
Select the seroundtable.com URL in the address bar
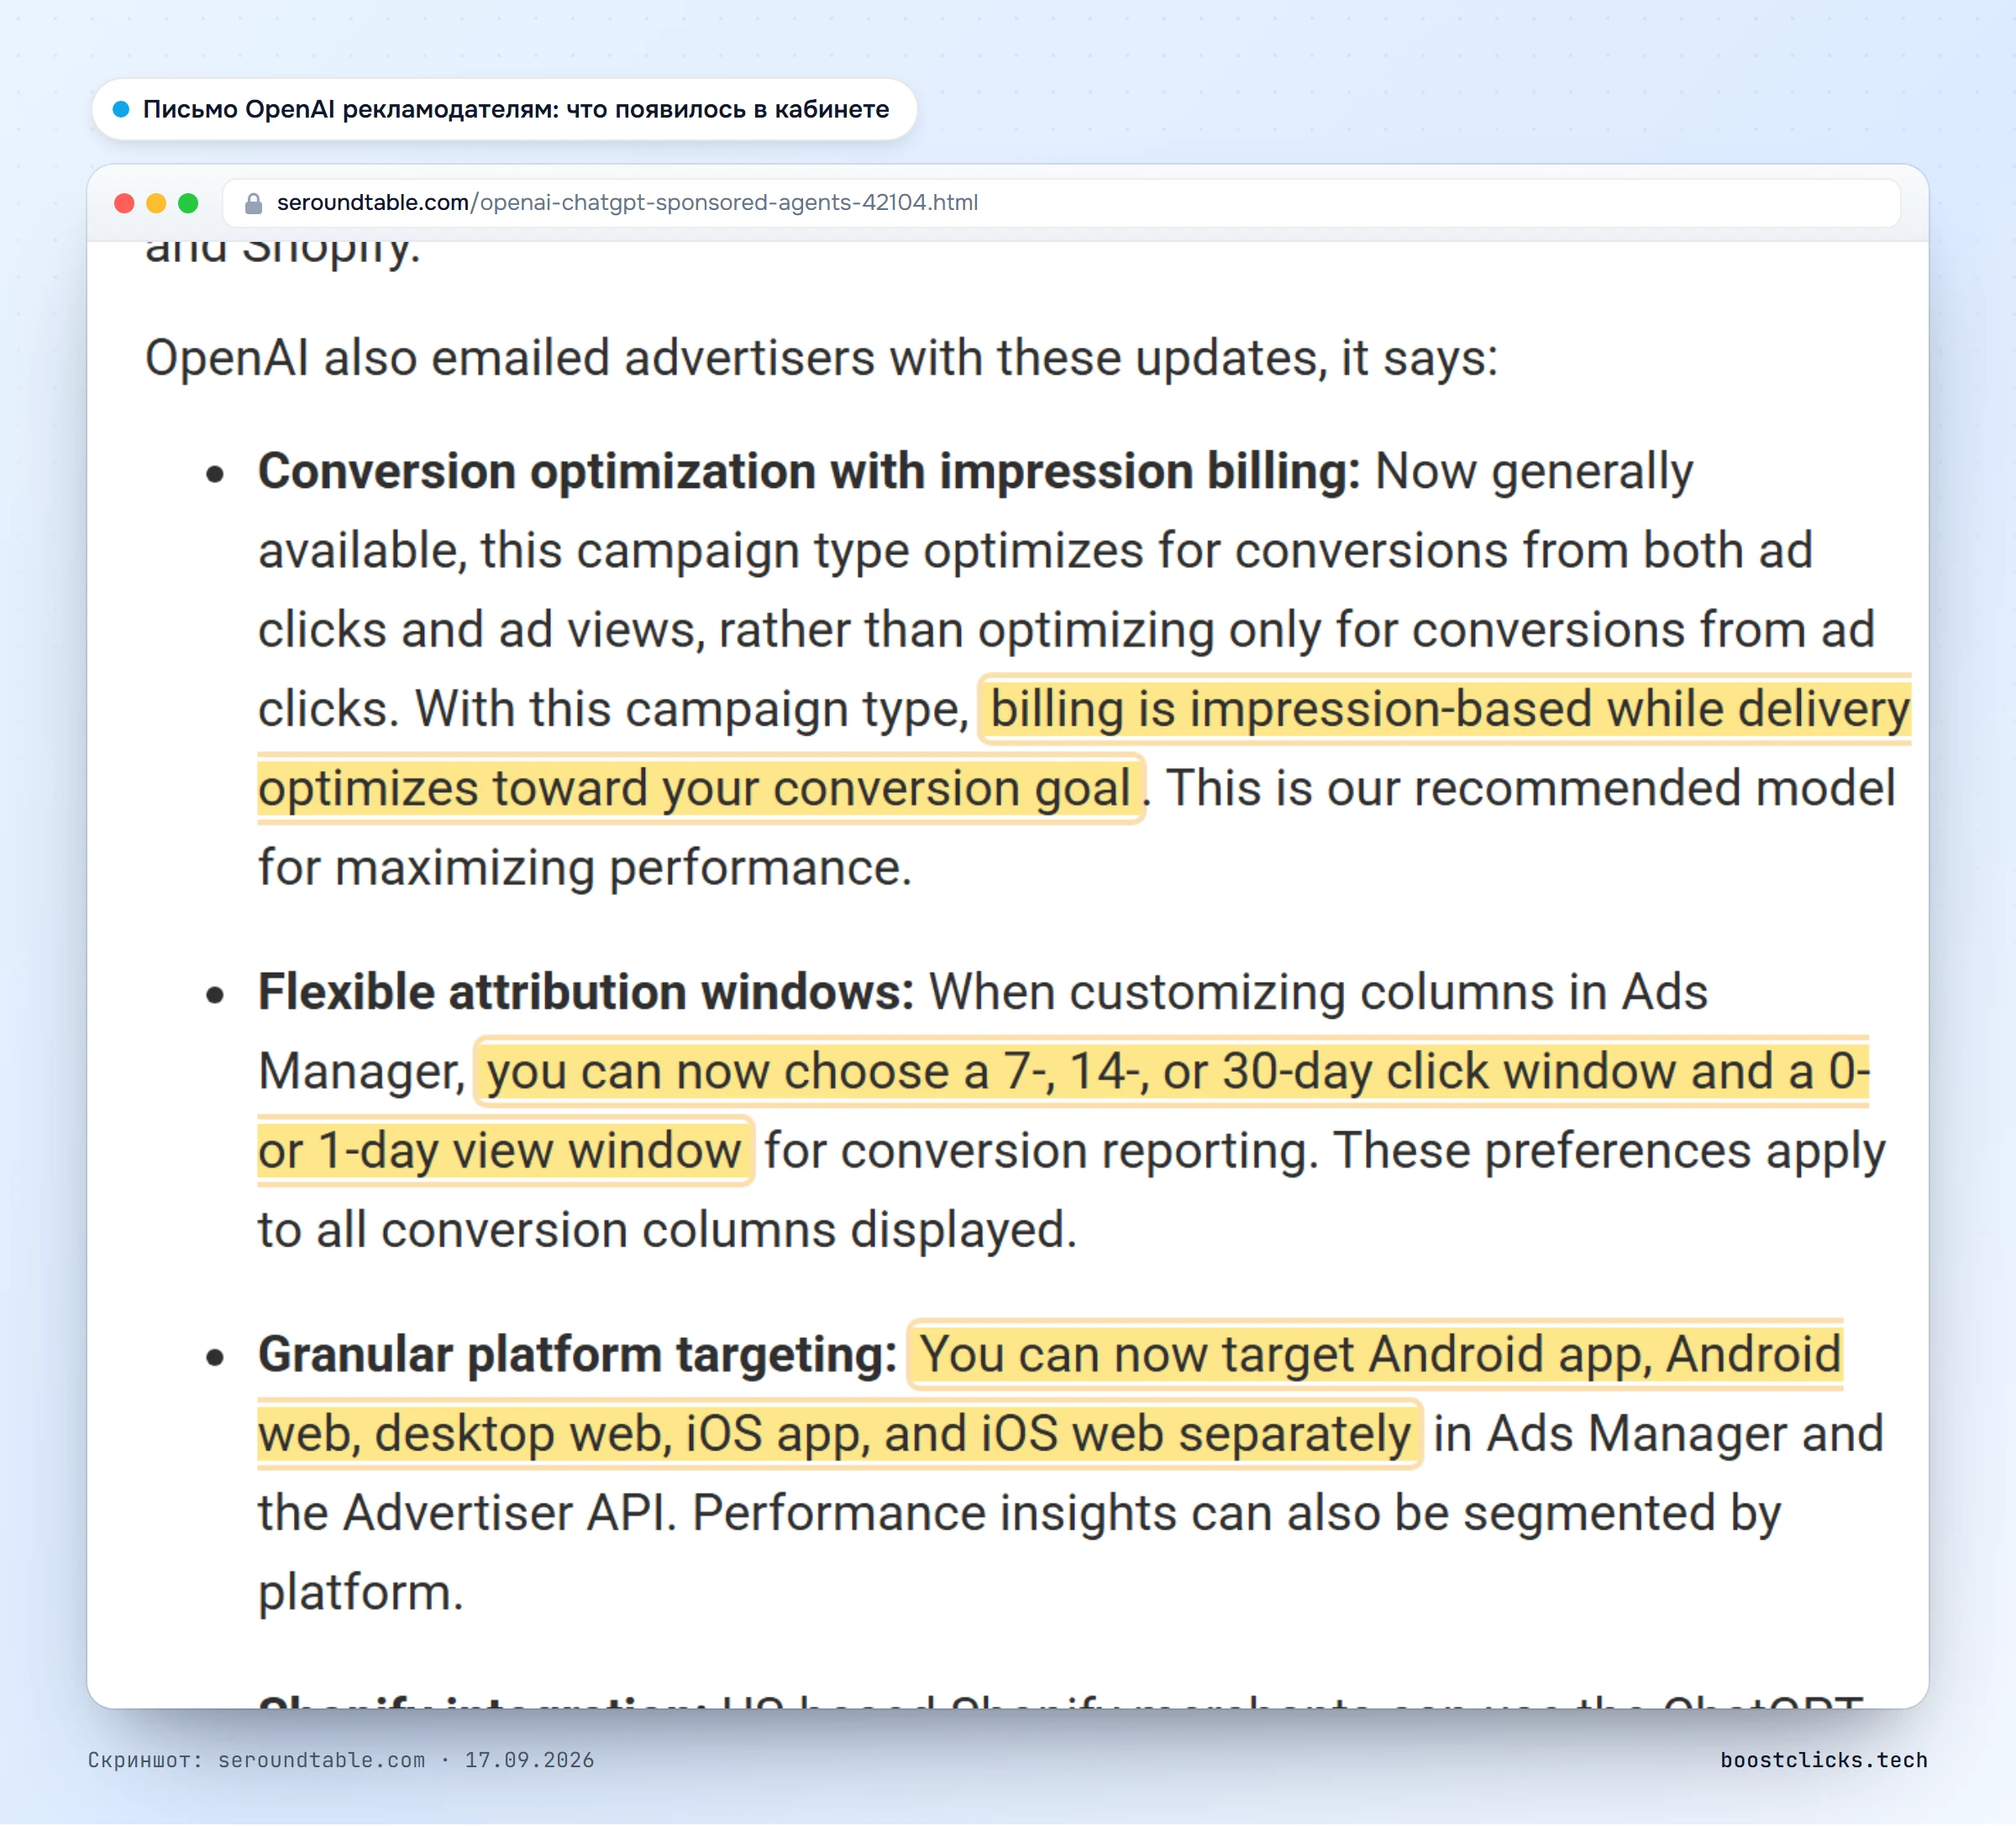[x=627, y=203]
